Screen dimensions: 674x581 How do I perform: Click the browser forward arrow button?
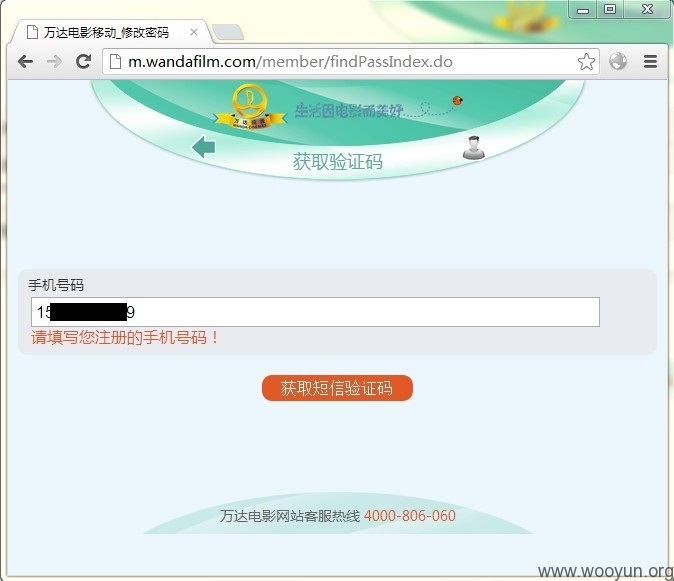coord(54,62)
